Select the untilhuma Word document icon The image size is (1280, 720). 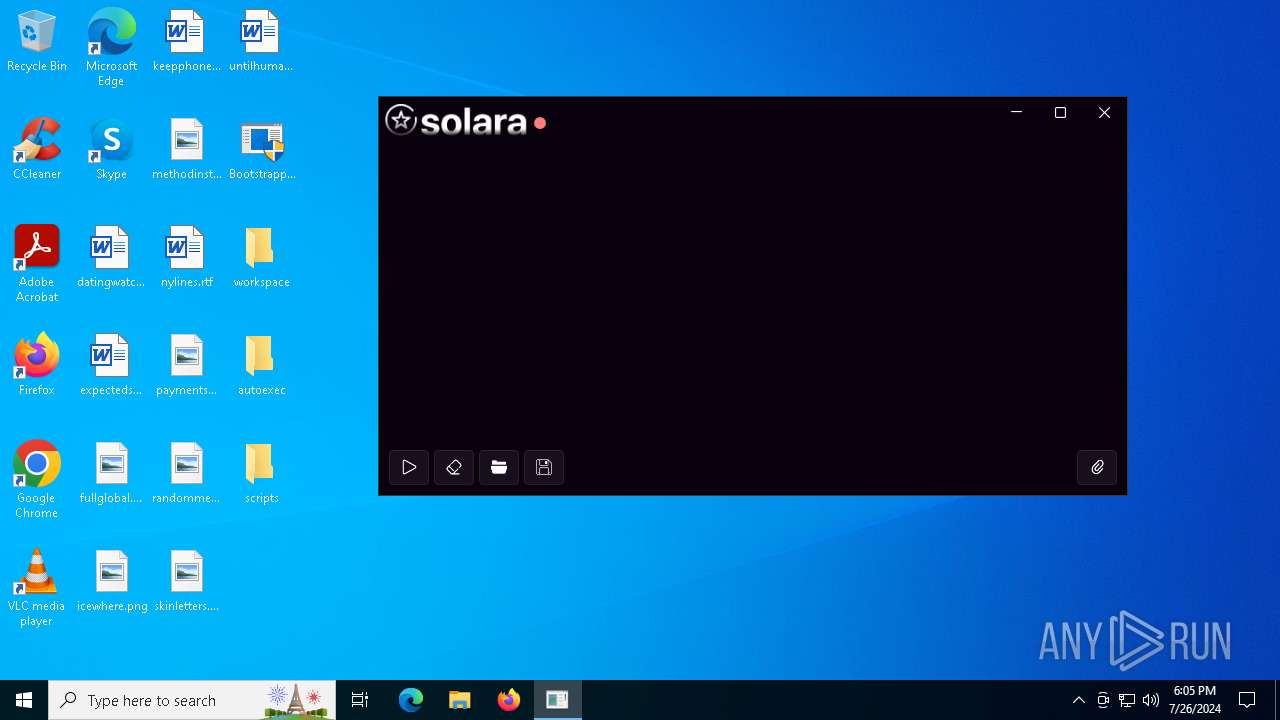(x=261, y=42)
